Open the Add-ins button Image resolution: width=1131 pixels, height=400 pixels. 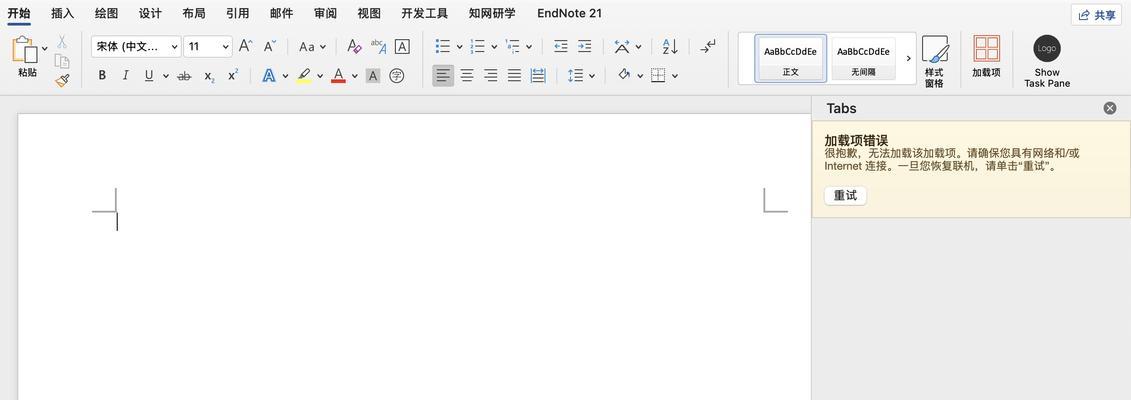[986, 55]
